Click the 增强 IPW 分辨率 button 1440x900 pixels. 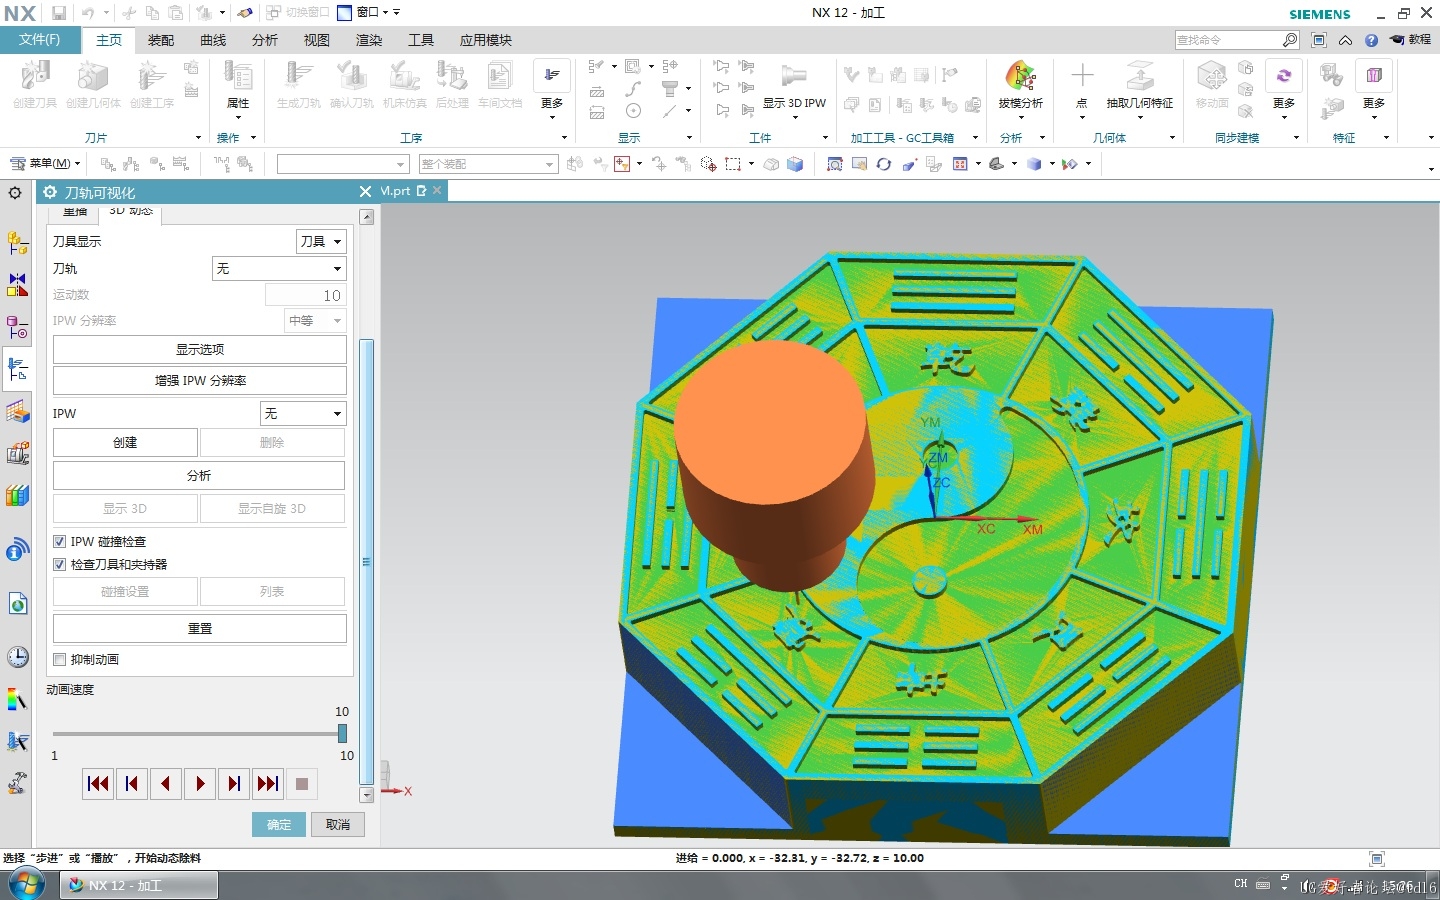(200, 380)
